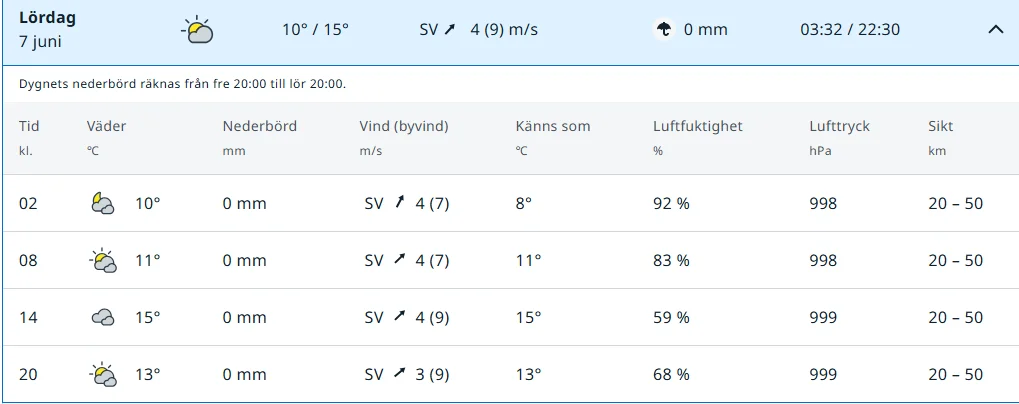Click the wind arrow in the 14 row
Viewport: 1019px width, 404px height.
tap(400, 317)
